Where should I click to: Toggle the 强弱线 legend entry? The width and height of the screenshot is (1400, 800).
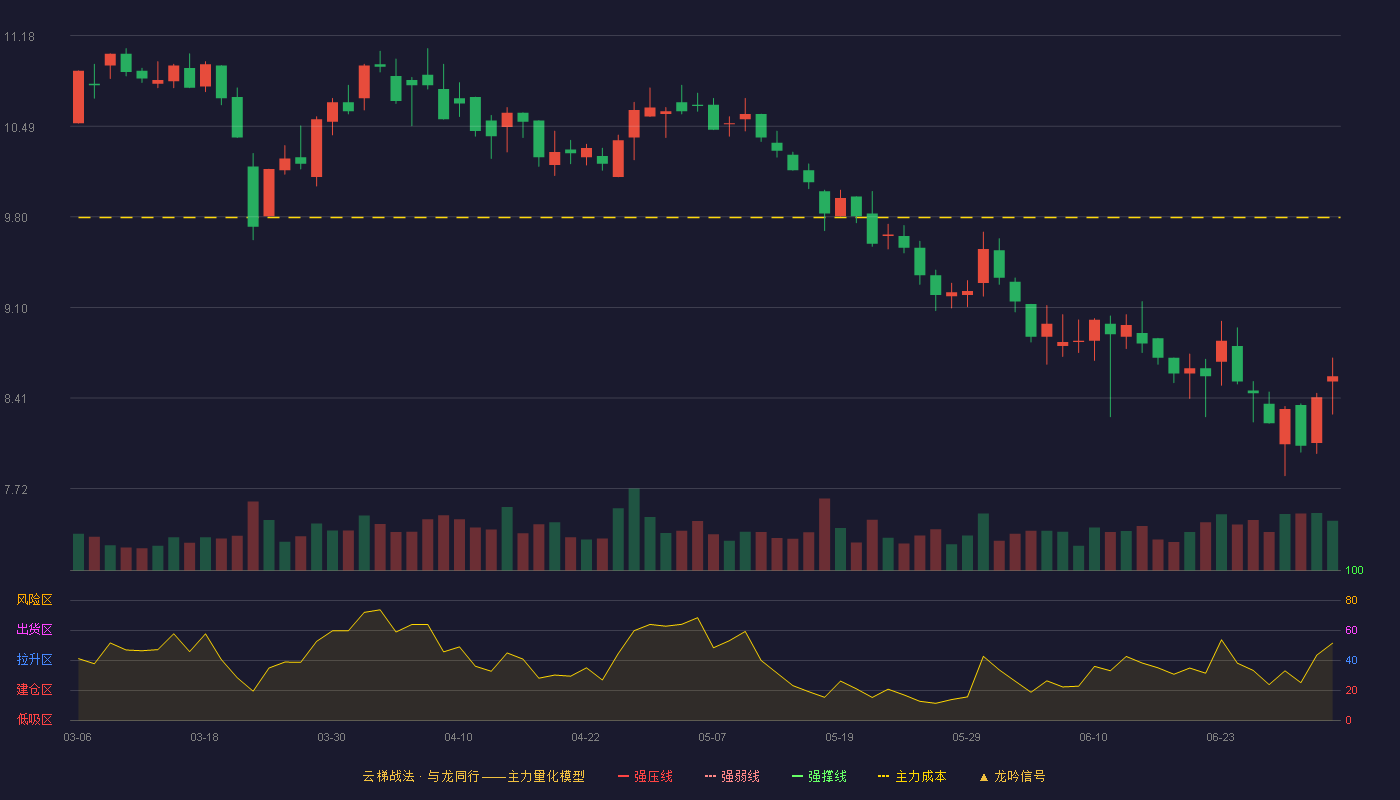tap(732, 776)
